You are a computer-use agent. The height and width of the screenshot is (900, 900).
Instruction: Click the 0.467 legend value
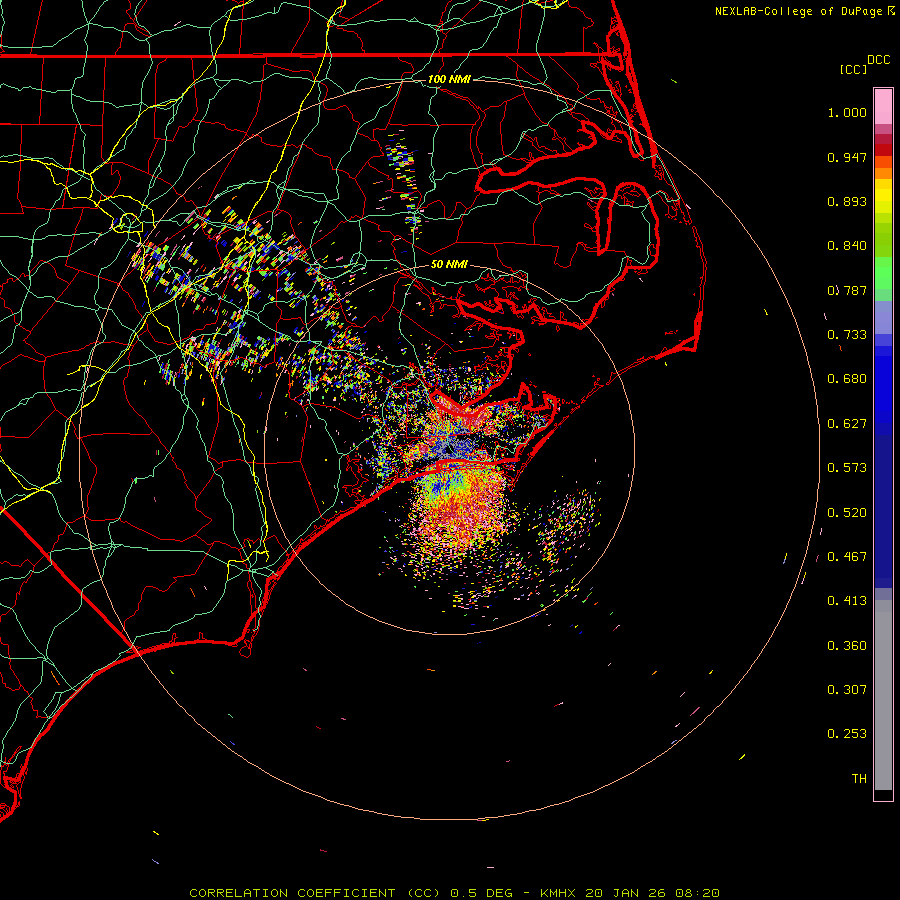click(847, 557)
